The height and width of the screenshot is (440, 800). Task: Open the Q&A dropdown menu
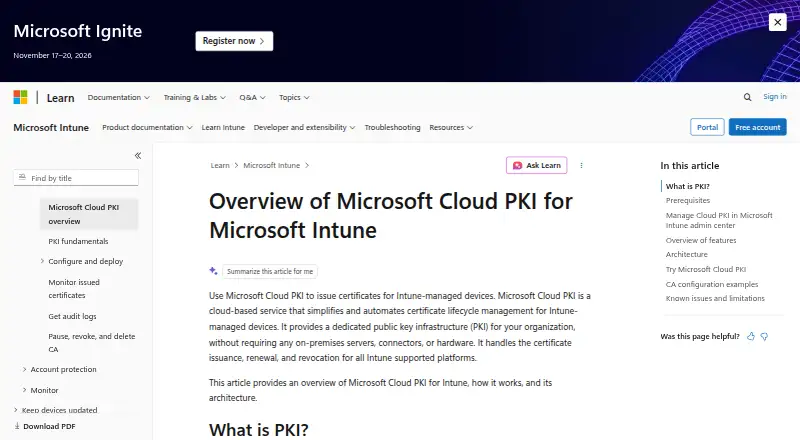pos(252,97)
